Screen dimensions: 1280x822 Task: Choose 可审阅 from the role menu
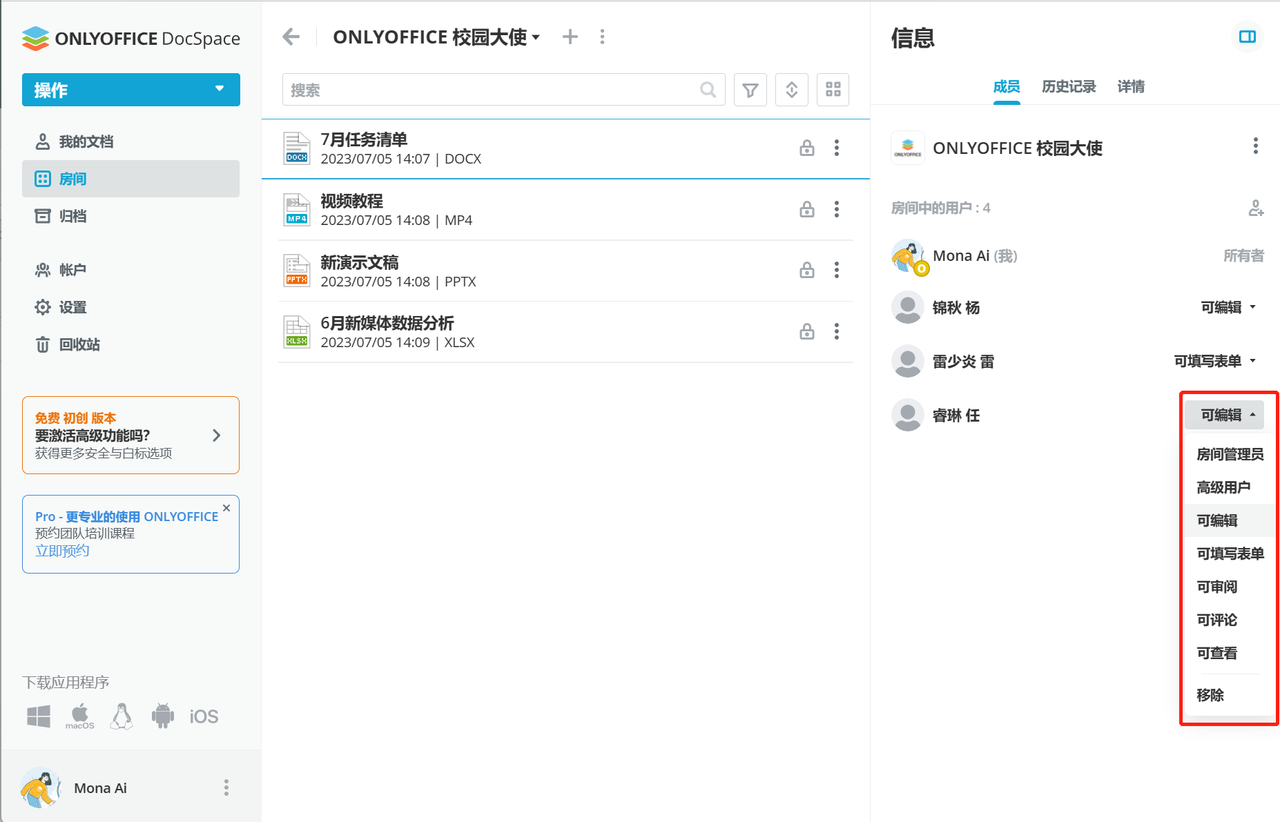click(1230, 586)
